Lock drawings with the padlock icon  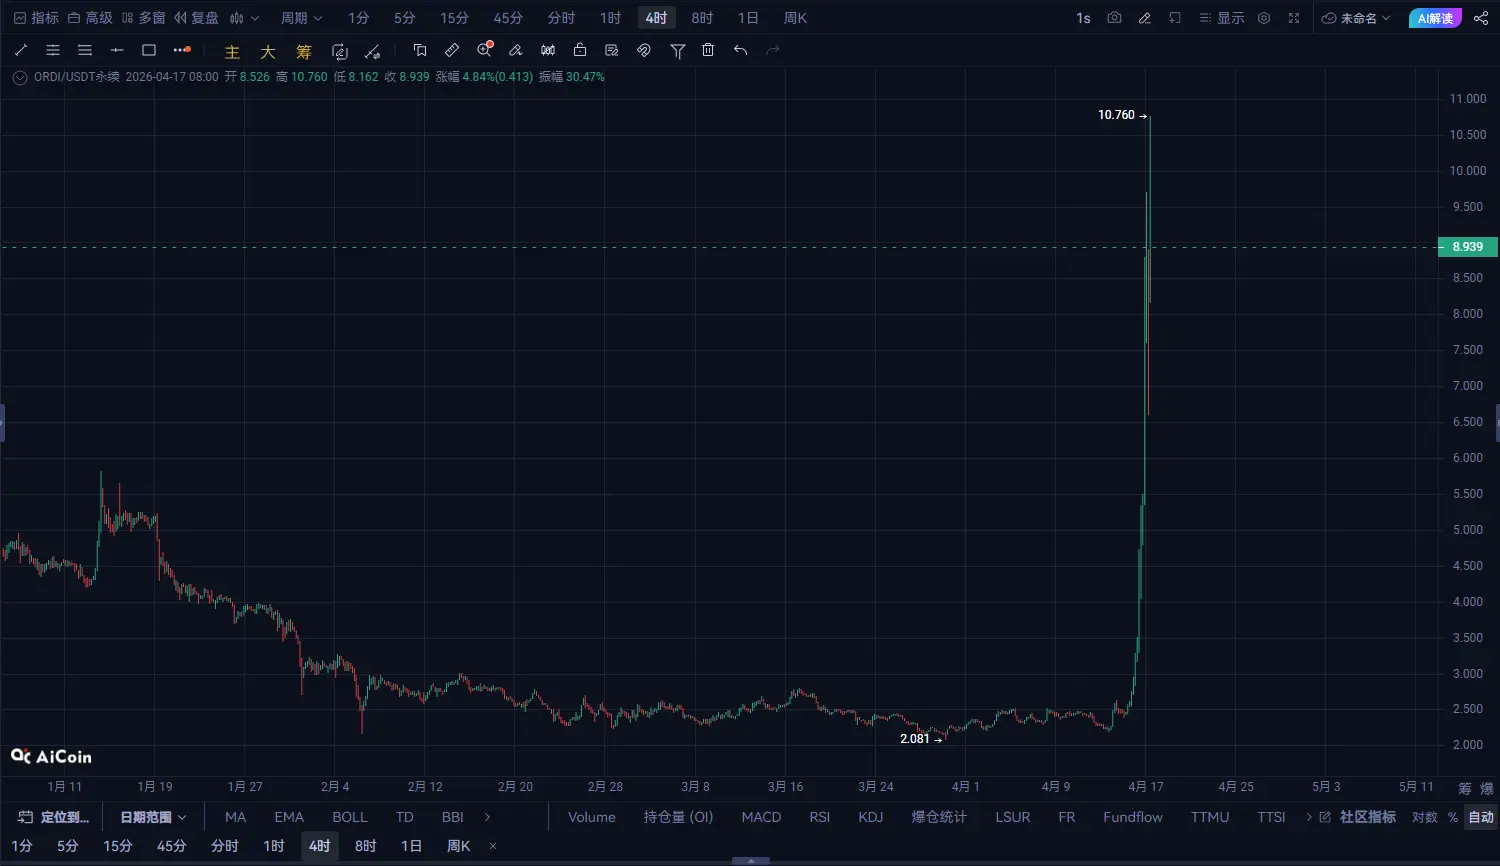[x=580, y=50]
